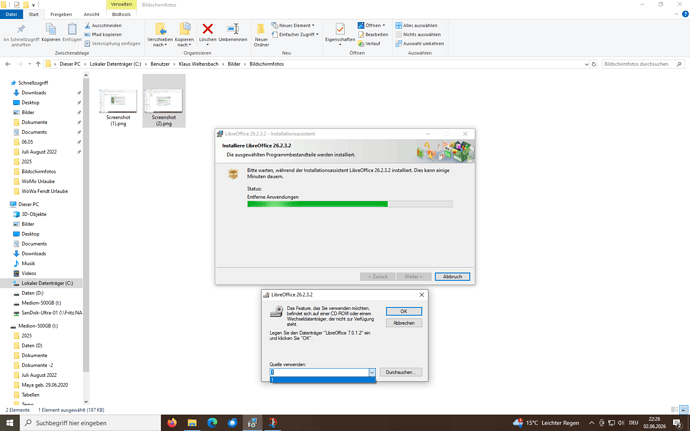Open the Bildtools tab
The image size is (690, 431).
point(121,14)
